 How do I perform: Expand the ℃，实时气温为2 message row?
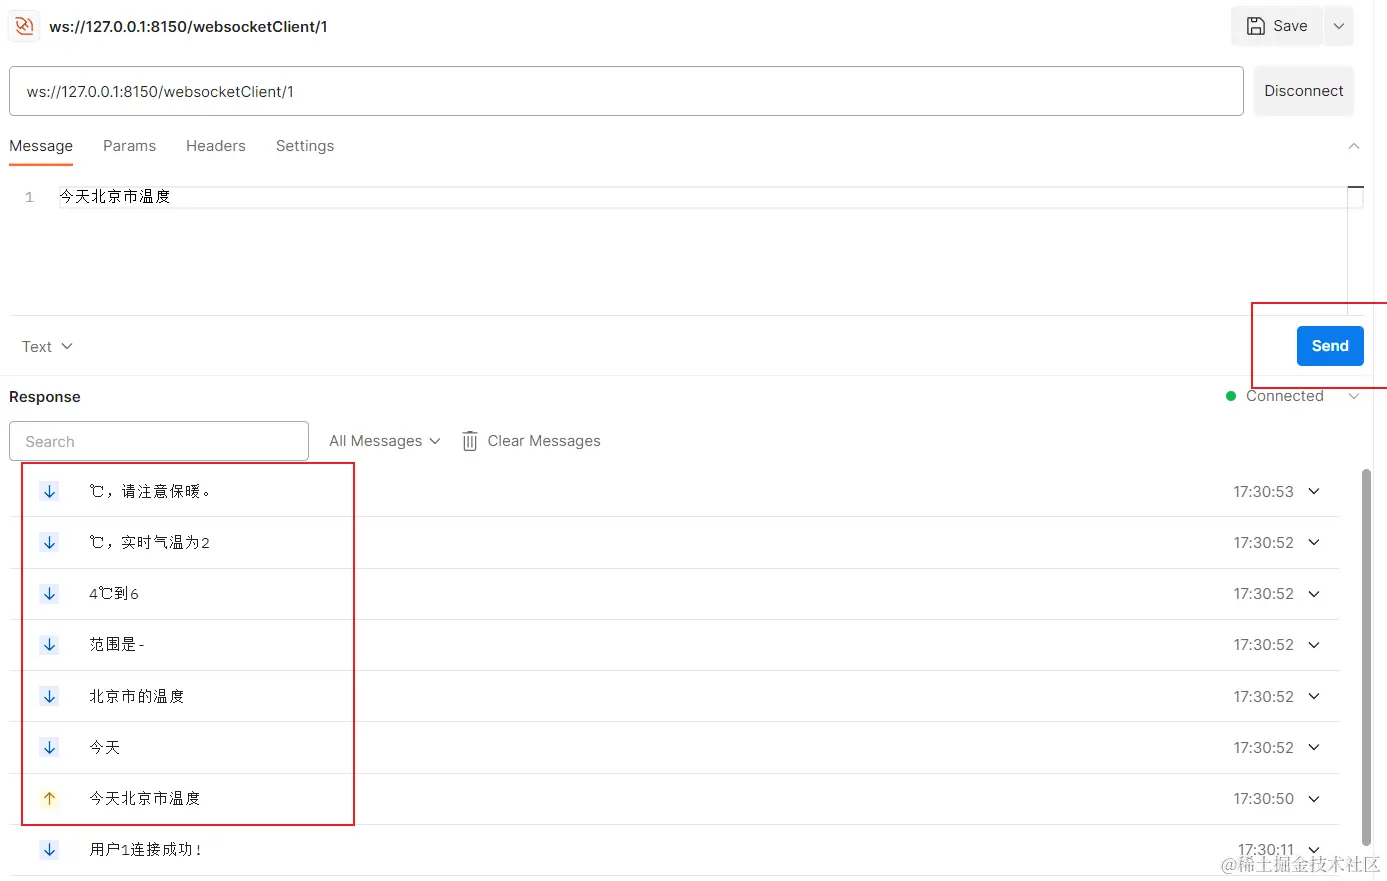coord(1314,542)
